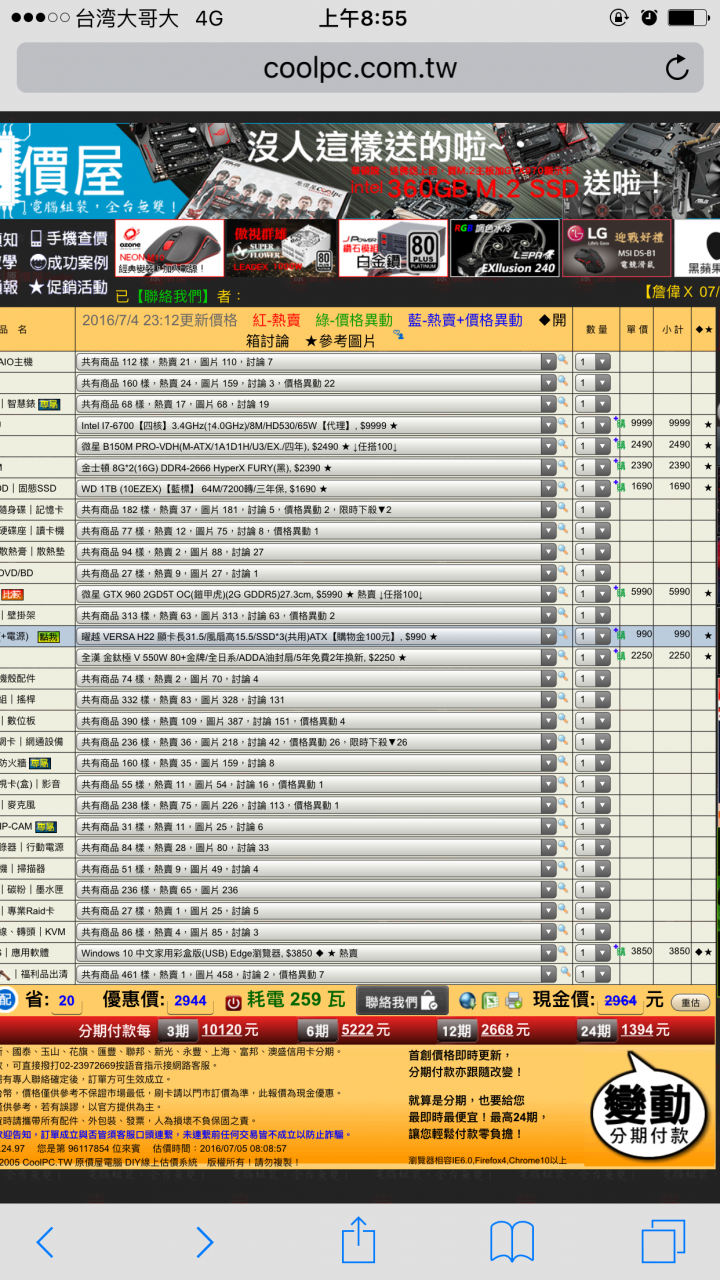The width and height of the screenshot is (720, 1280).
Task: Open the LG MSI DS-B1 ad thumbnail
Action: coord(616,248)
